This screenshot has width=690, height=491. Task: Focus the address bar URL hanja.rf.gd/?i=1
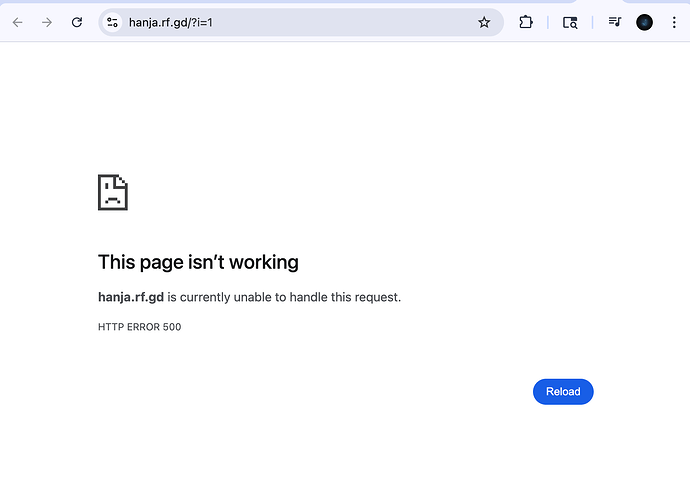[171, 22]
